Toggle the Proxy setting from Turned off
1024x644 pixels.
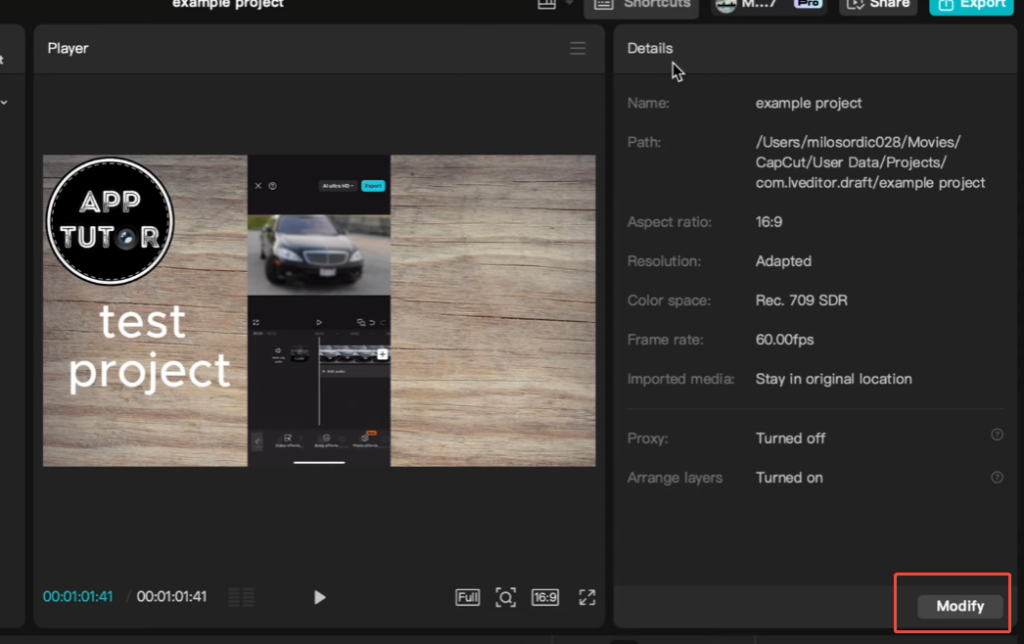tap(791, 438)
